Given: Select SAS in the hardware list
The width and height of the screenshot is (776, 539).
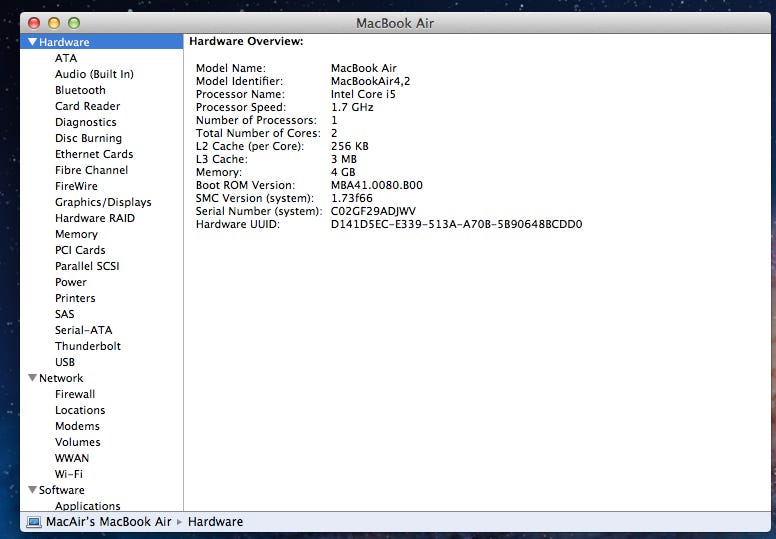Looking at the screenshot, I should (x=64, y=314).
